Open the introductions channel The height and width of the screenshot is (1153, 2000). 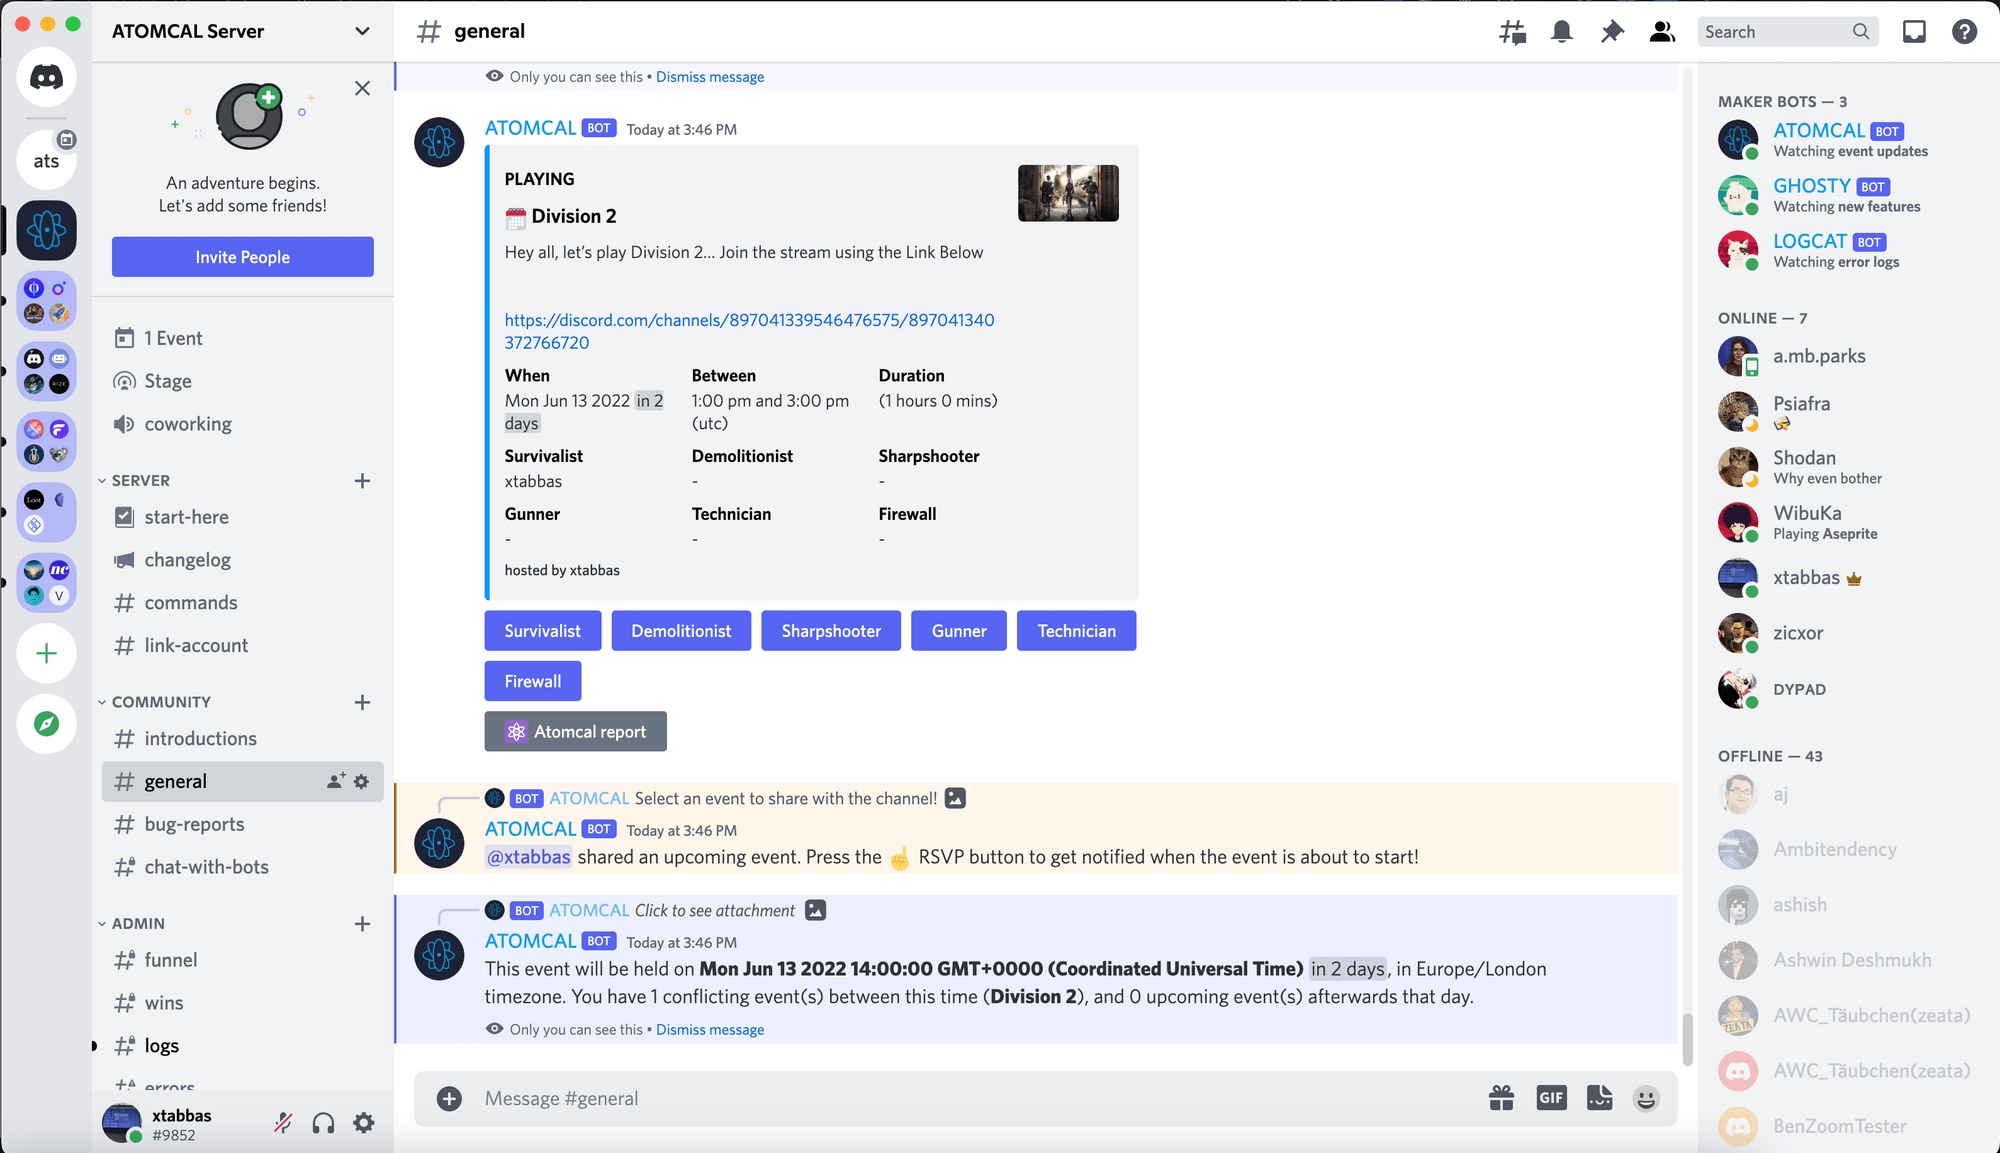243,739
